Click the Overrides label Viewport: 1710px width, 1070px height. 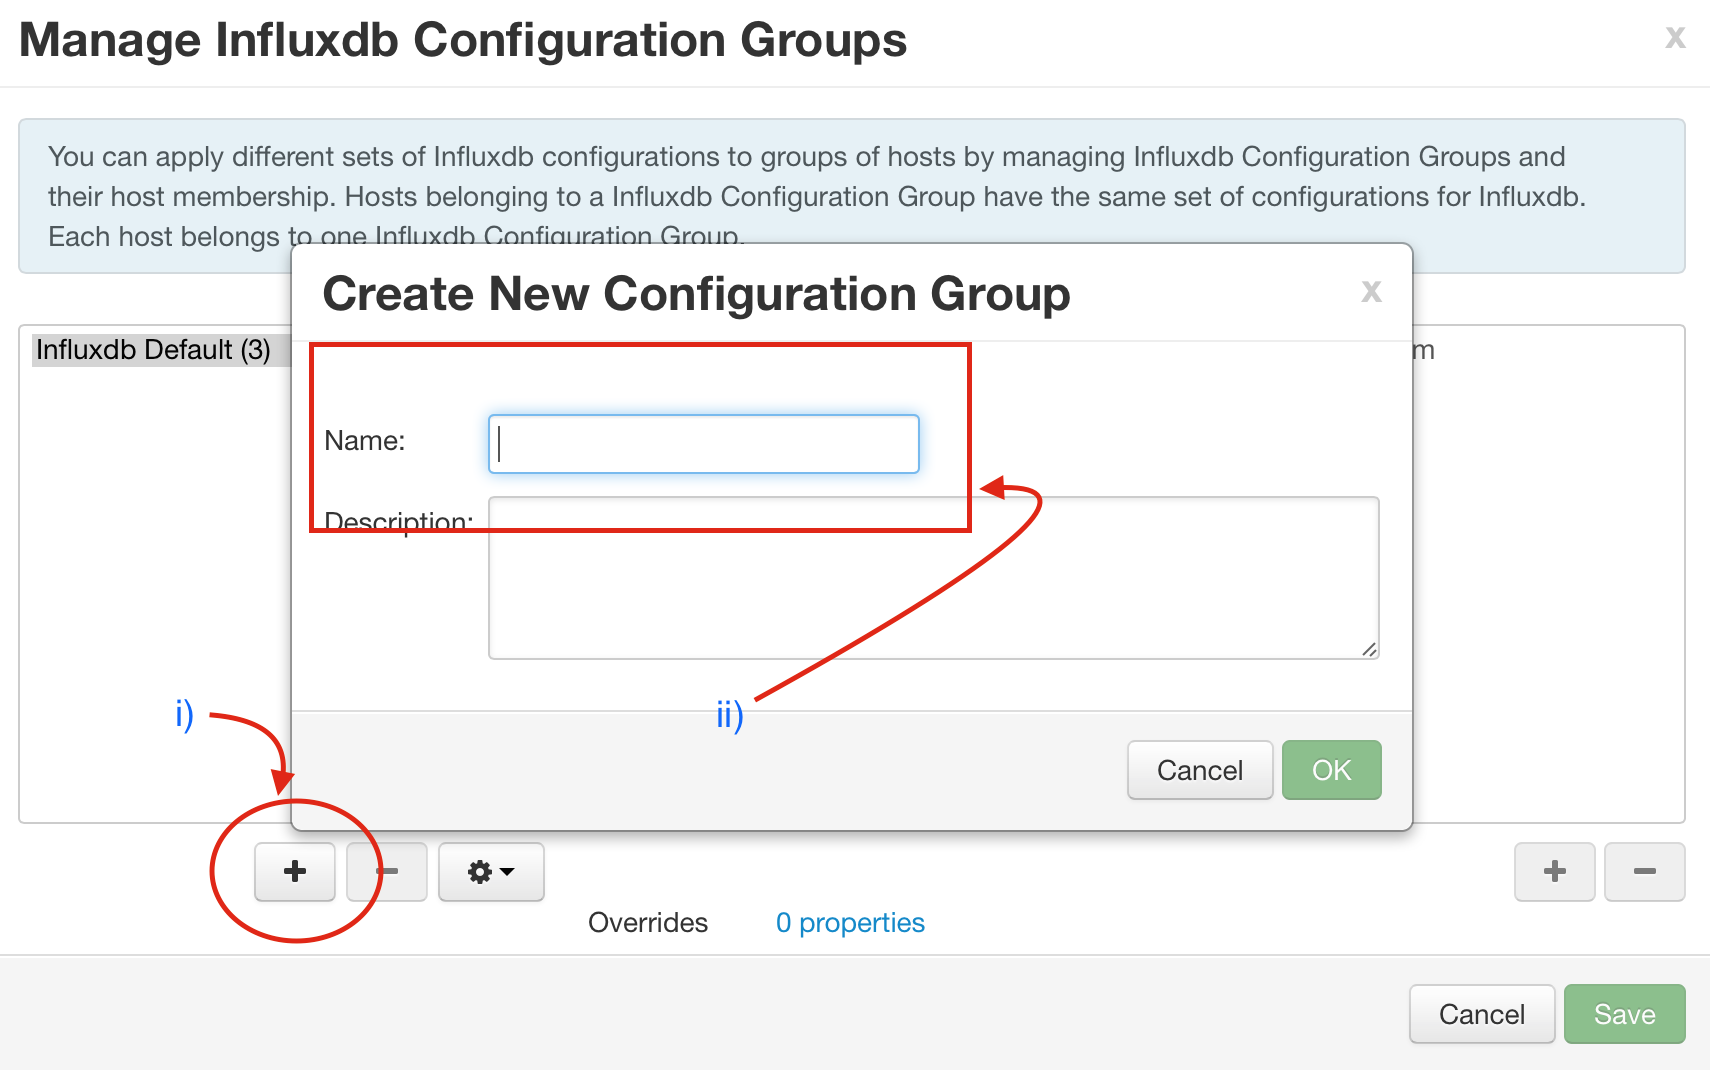[648, 922]
